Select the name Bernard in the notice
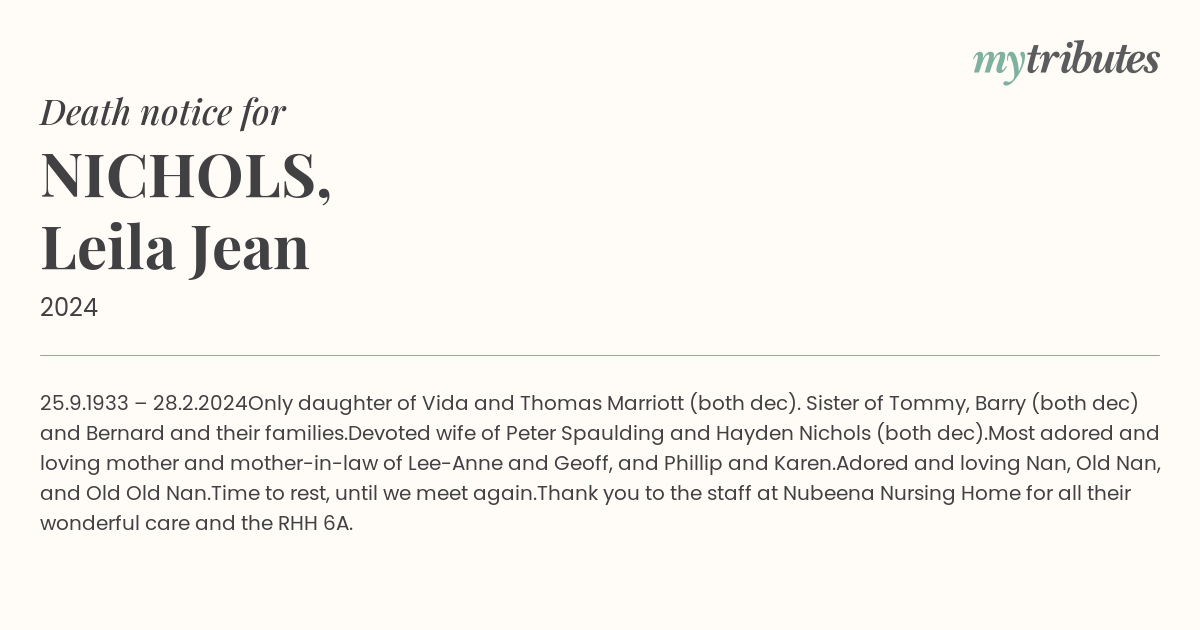The image size is (1200, 630). tap(124, 433)
